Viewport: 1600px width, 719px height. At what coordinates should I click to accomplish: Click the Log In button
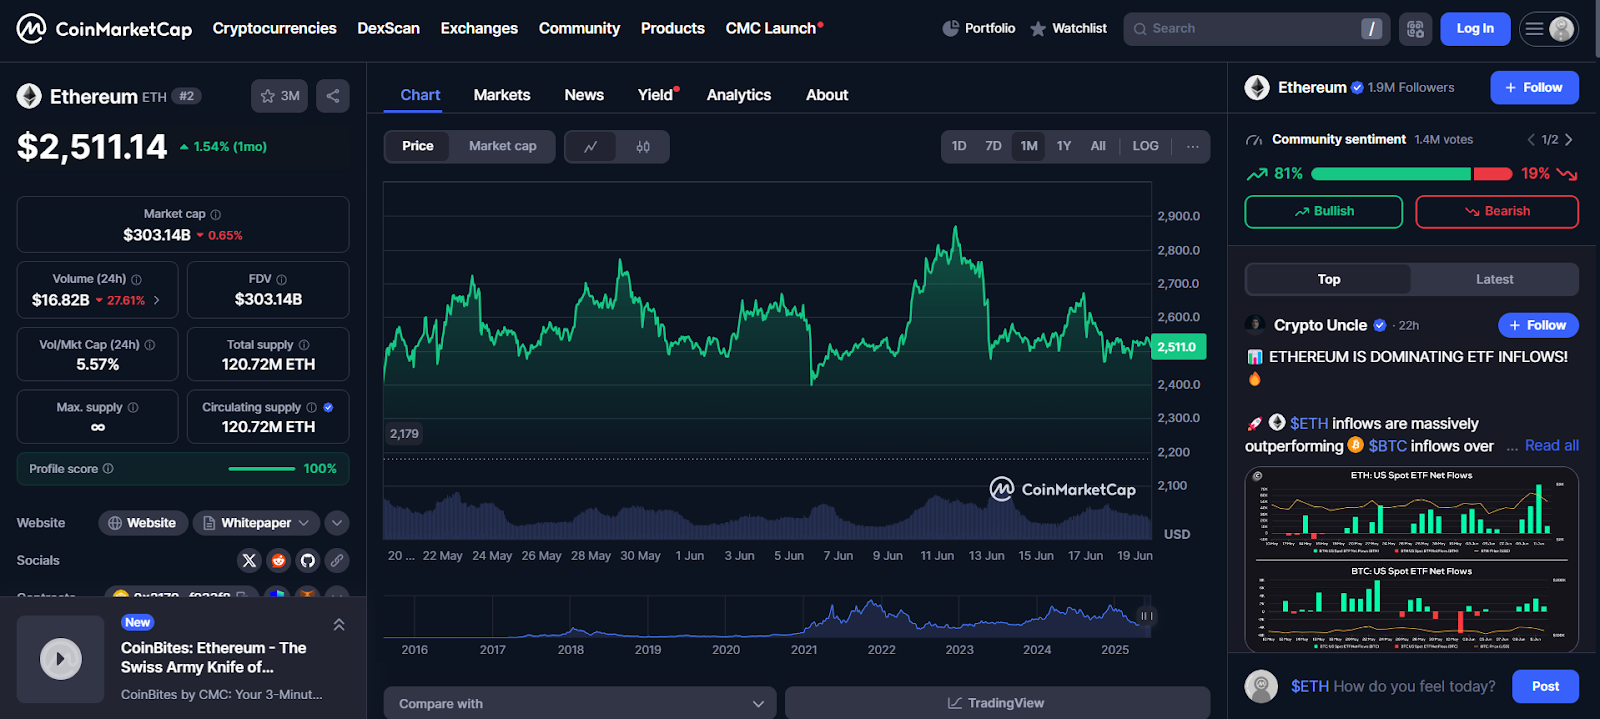(x=1475, y=29)
